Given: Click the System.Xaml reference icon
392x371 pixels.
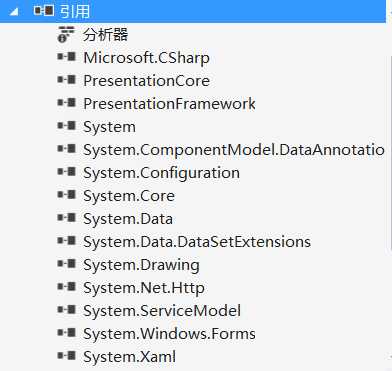Looking at the screenshot, I should click(67, 356).
